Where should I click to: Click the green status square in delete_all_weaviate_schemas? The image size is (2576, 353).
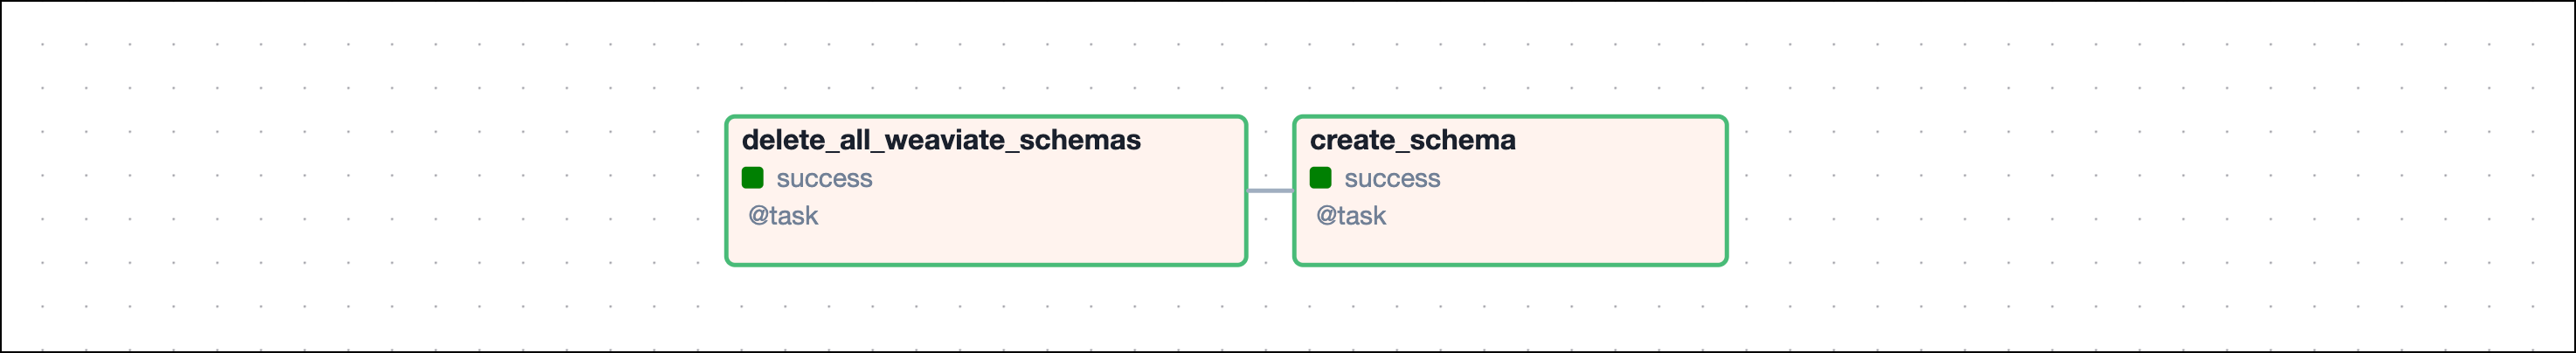752,178
